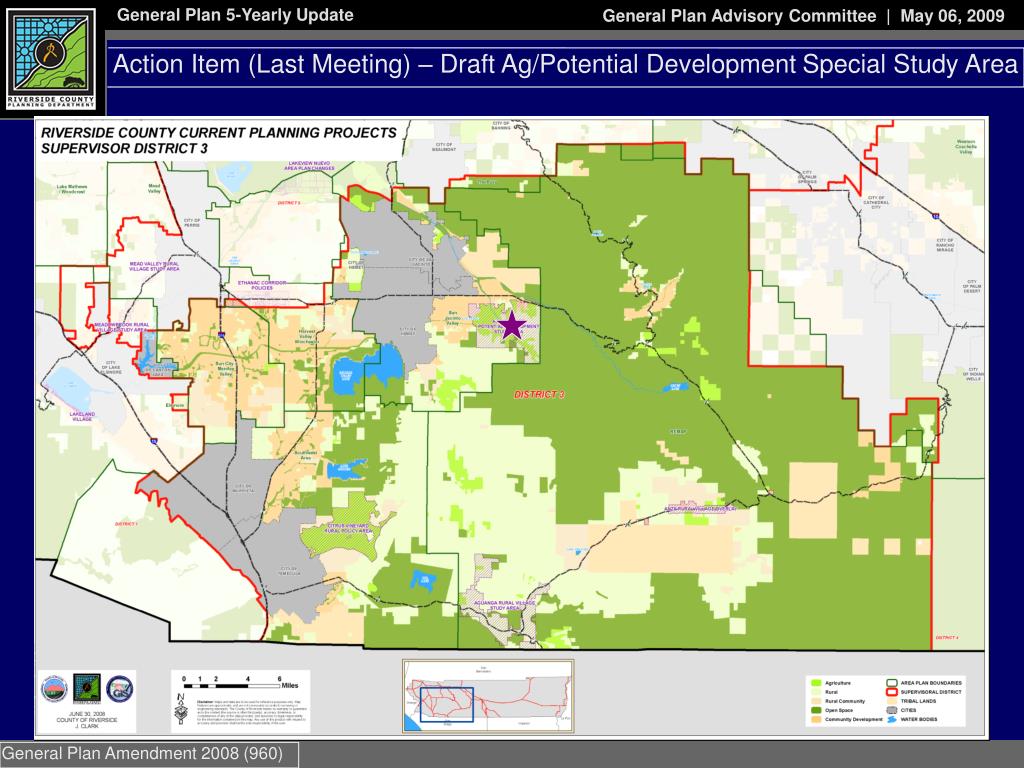Click the 'Lakeland Village' map label
The height and width of the screenshot is (768, 1024).
pyautogui.click(x=82, y=417)
